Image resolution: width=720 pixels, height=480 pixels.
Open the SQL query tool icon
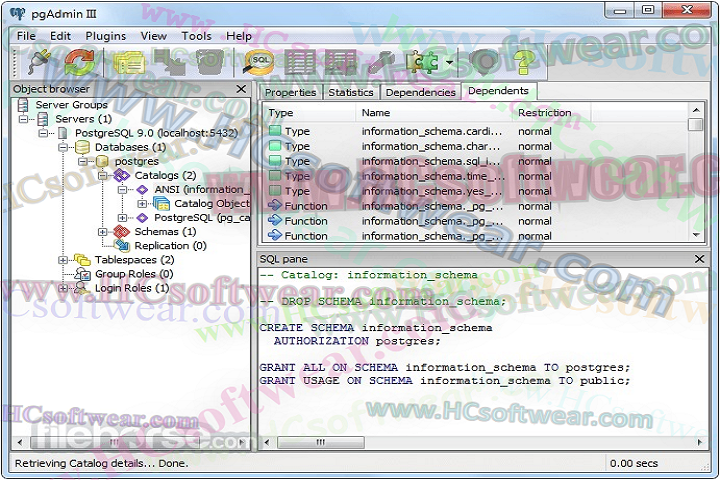(259, 62)
